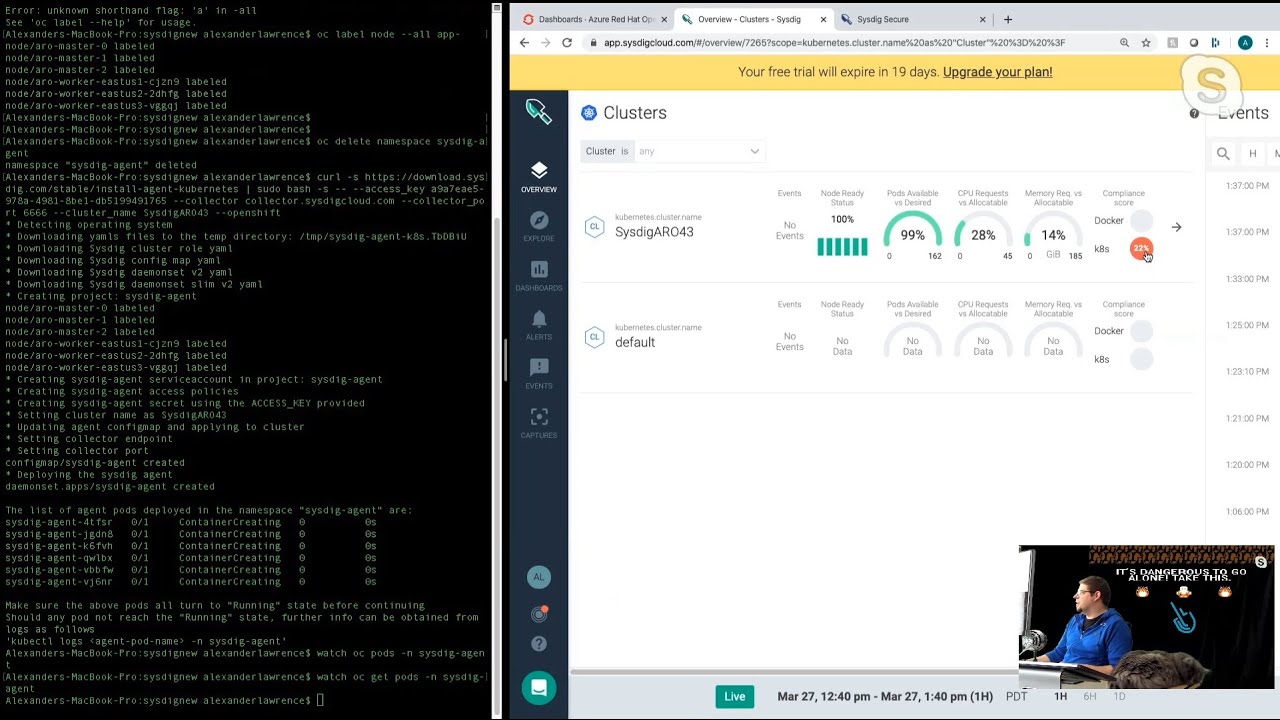
Task: Open the Cluster is any dropdown
Action: coord(671,151)
